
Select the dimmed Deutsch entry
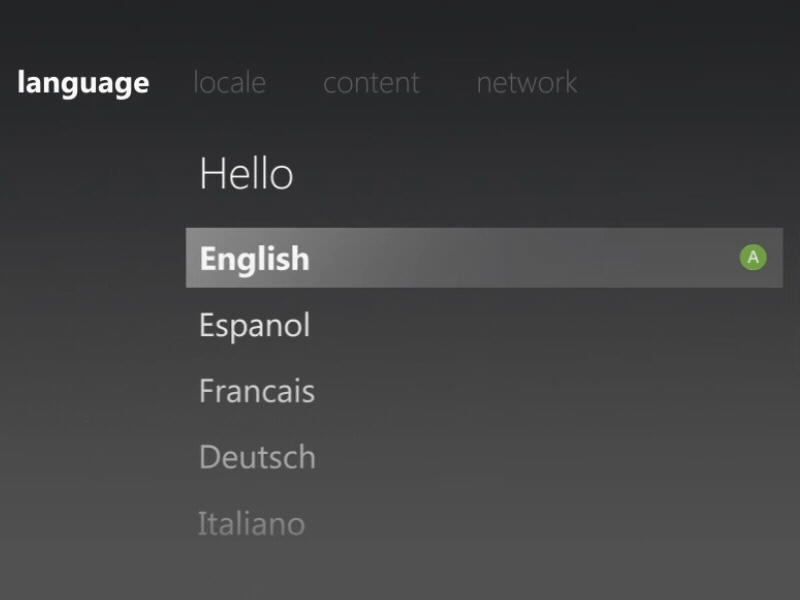(x=258, y=457)
